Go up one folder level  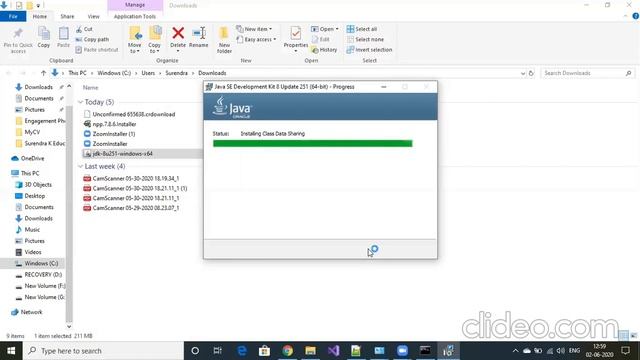(x=43, y=73)
